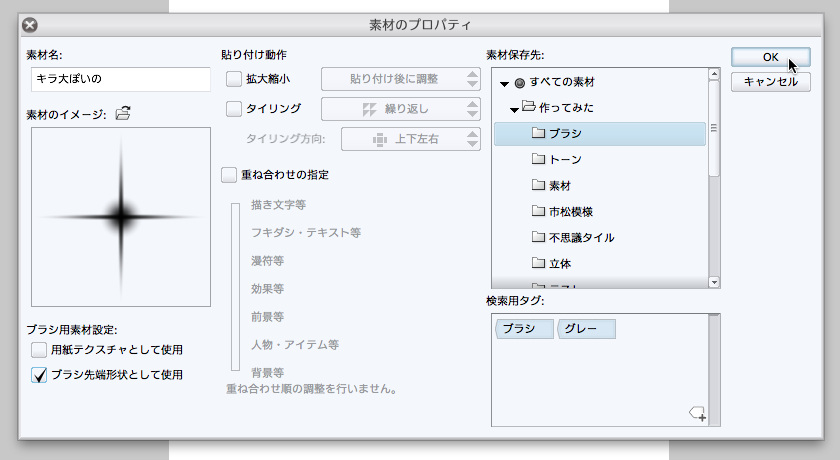Click the add search tag icon
Image resolution: width=840 pixels, height=460 pixels.
pos(698,413)
